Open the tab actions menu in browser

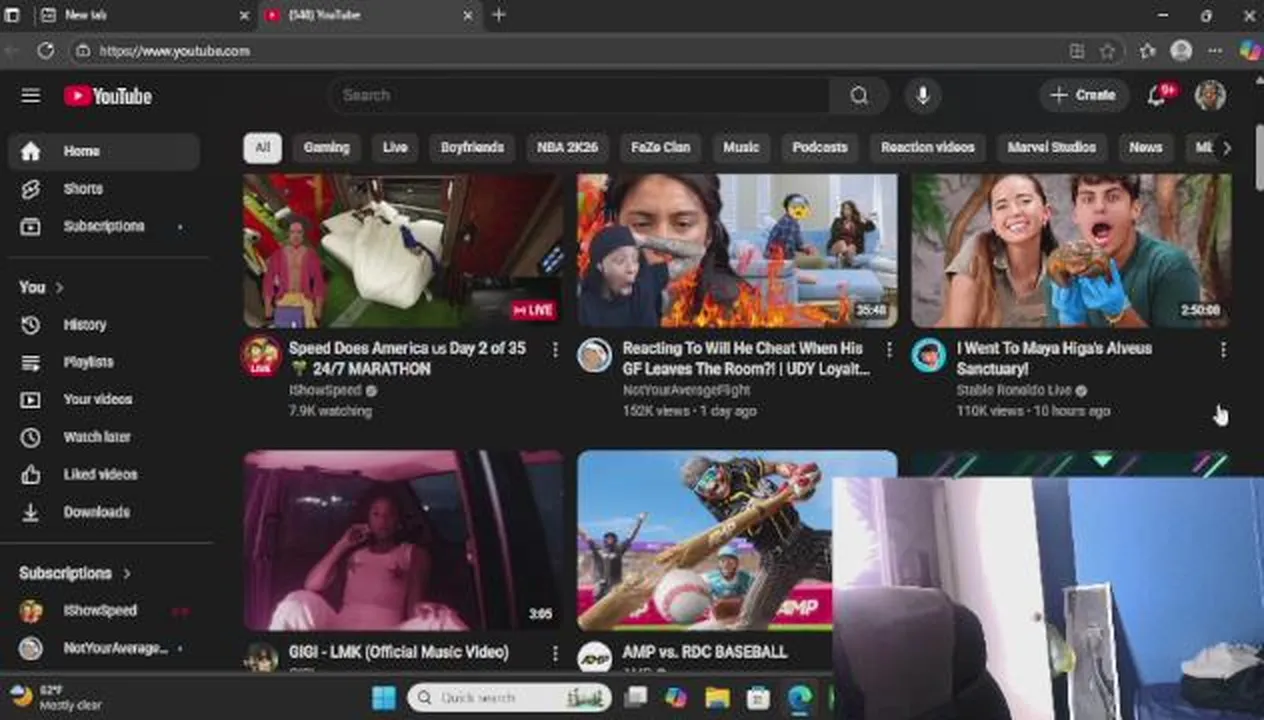pyautogui.click(x=12, y=15)
